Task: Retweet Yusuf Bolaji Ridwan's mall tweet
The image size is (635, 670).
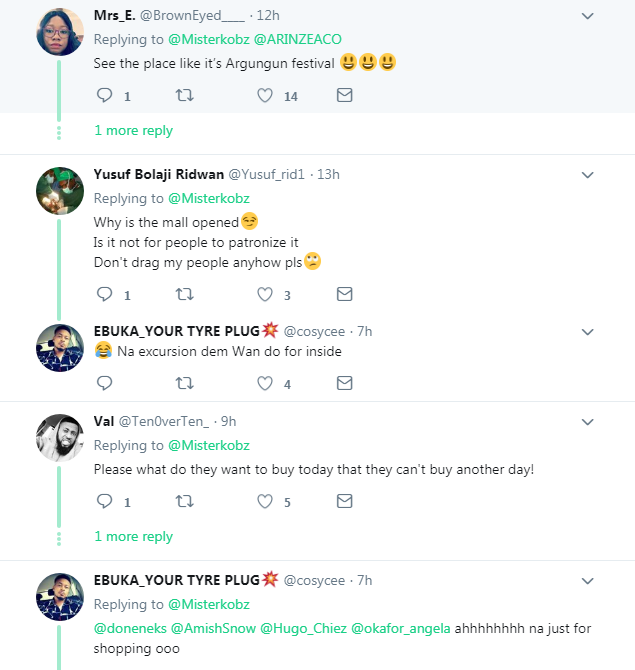Action: [184, 294]
